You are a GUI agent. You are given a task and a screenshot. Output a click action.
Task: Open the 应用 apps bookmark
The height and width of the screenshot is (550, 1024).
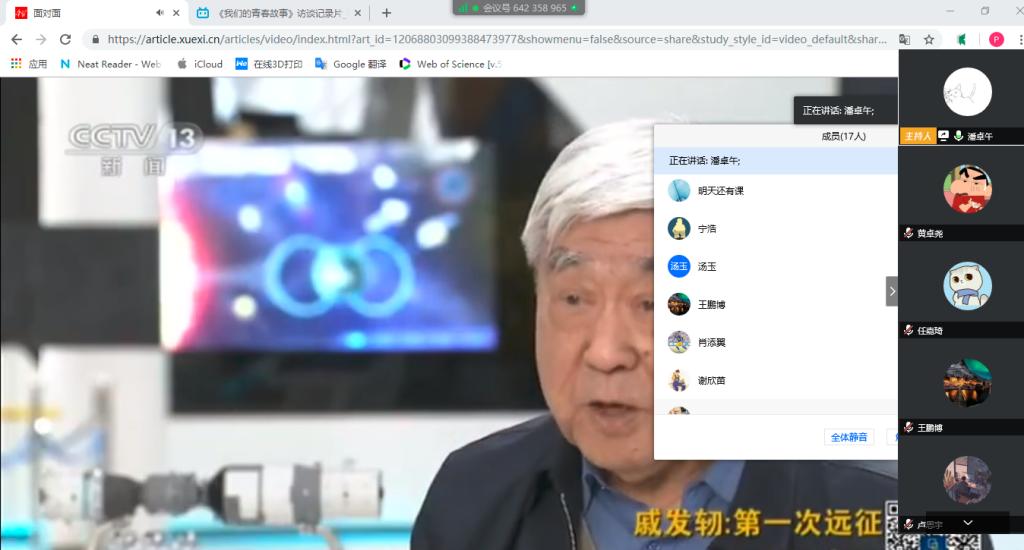tap(29, 64)
